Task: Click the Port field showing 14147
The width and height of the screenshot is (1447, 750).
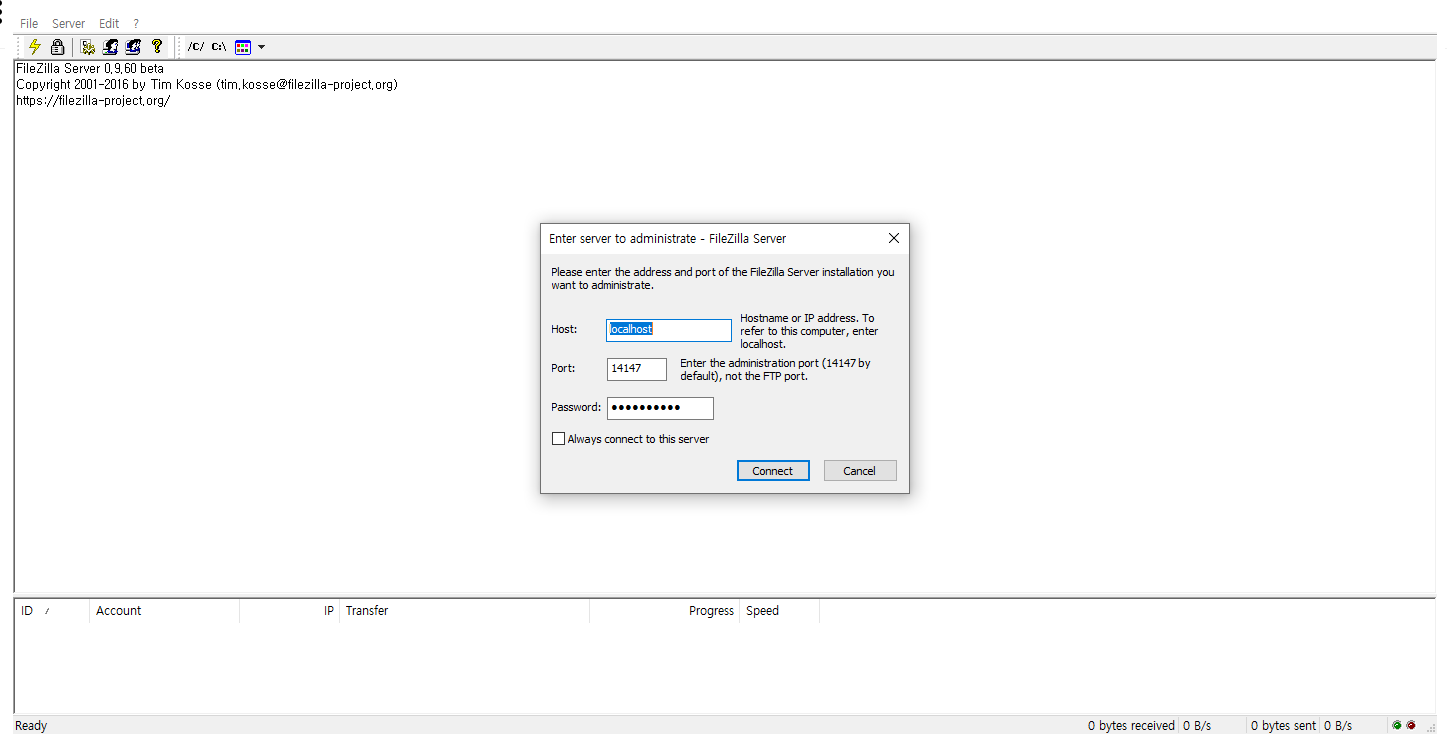Action: (x=637, y=369)
